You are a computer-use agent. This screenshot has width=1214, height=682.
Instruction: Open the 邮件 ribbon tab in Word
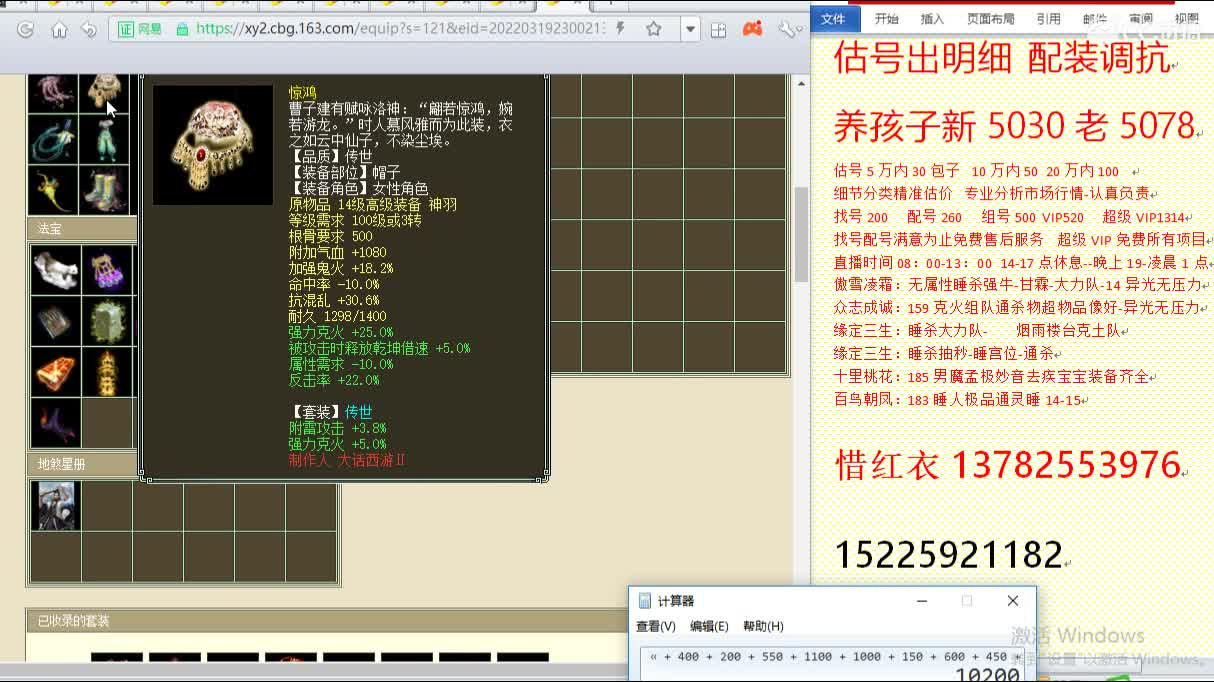(1095, 18)
